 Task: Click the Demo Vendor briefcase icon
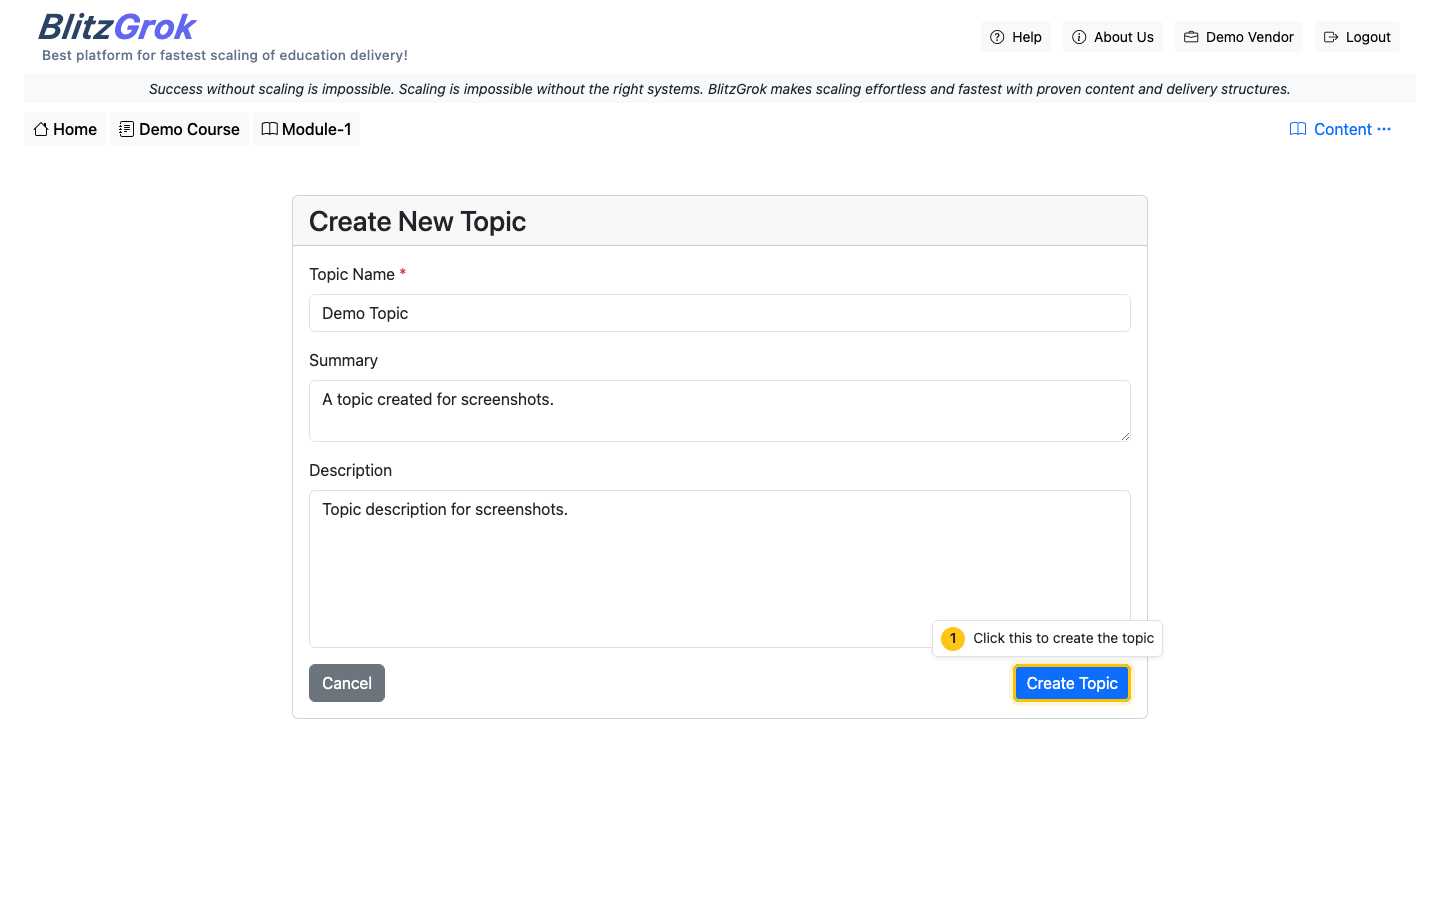[1190, 36]
